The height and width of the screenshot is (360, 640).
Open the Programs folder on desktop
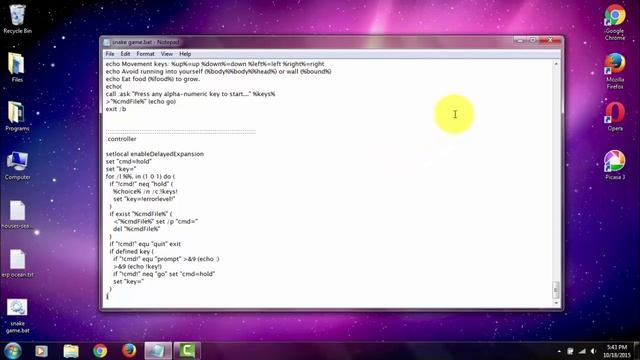click(17, 116)
